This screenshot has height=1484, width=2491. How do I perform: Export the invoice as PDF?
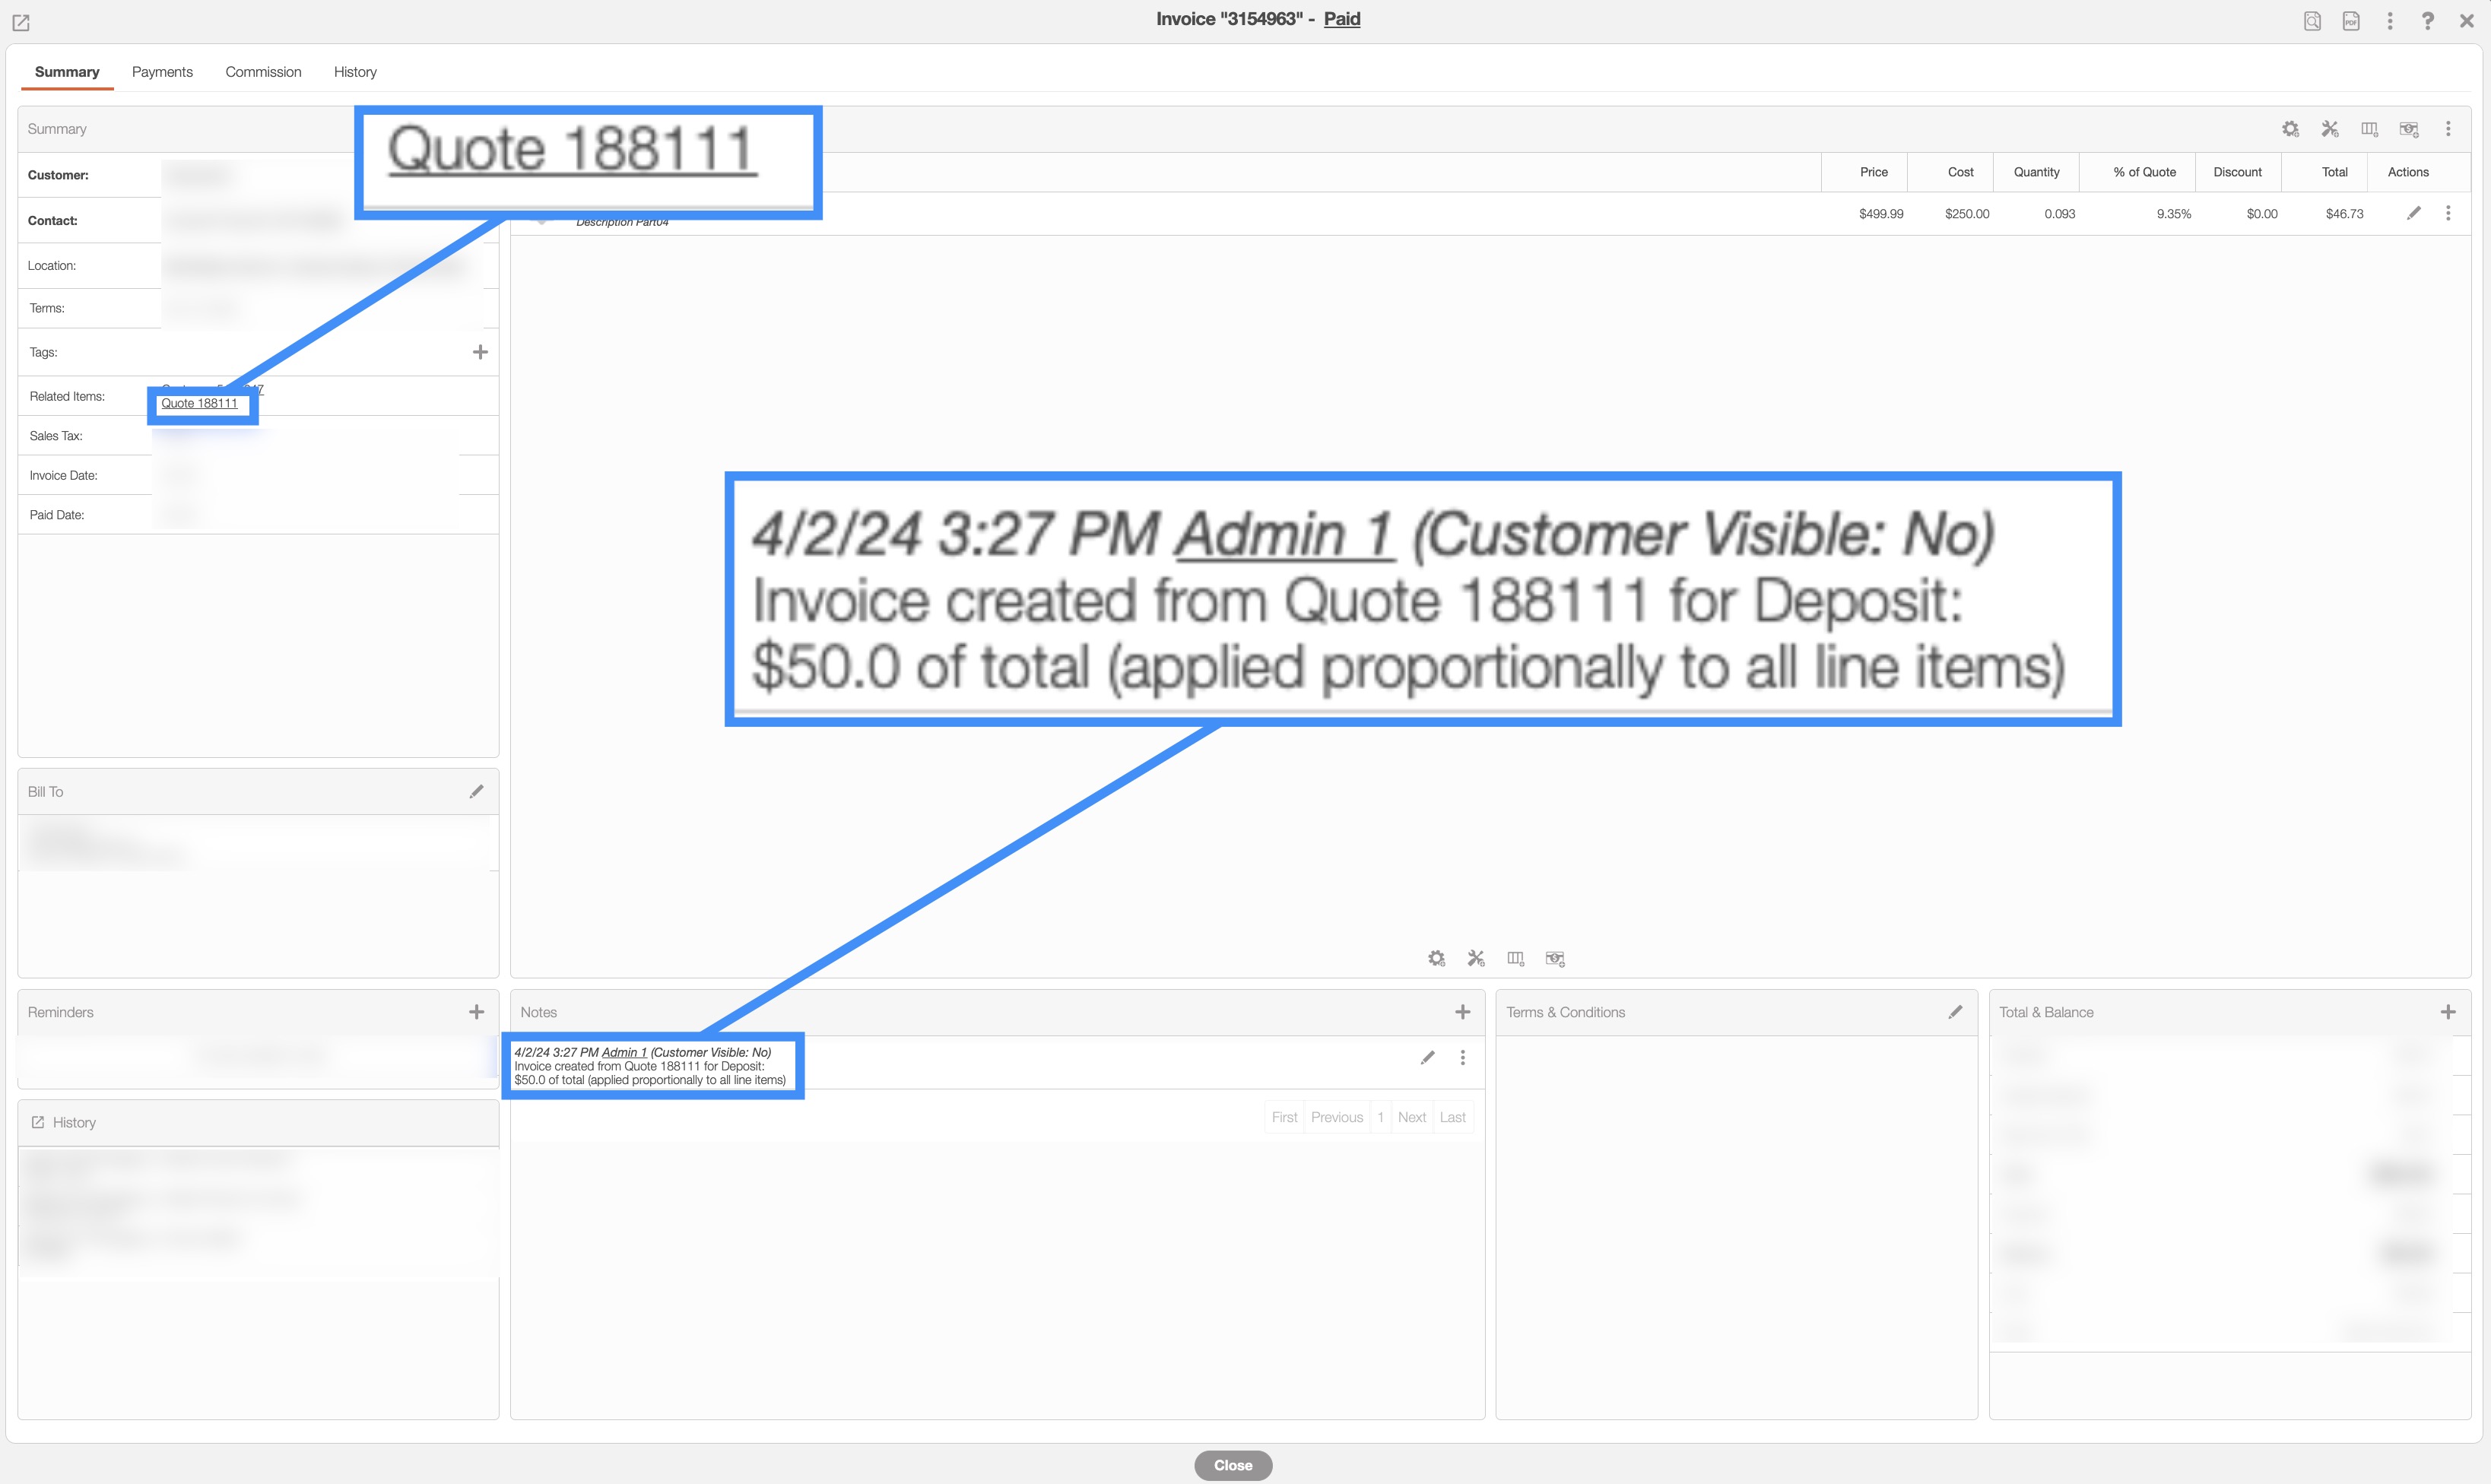[2351, 21]
